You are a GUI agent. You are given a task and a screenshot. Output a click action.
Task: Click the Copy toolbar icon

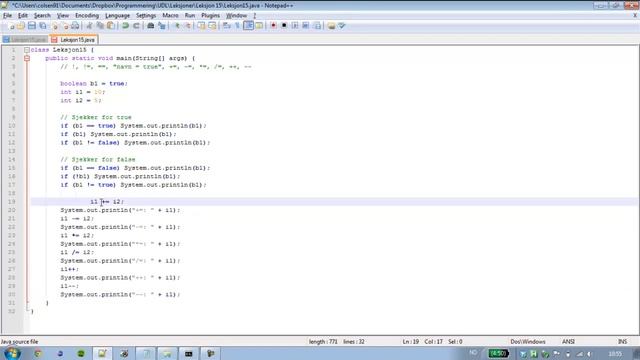100,26
